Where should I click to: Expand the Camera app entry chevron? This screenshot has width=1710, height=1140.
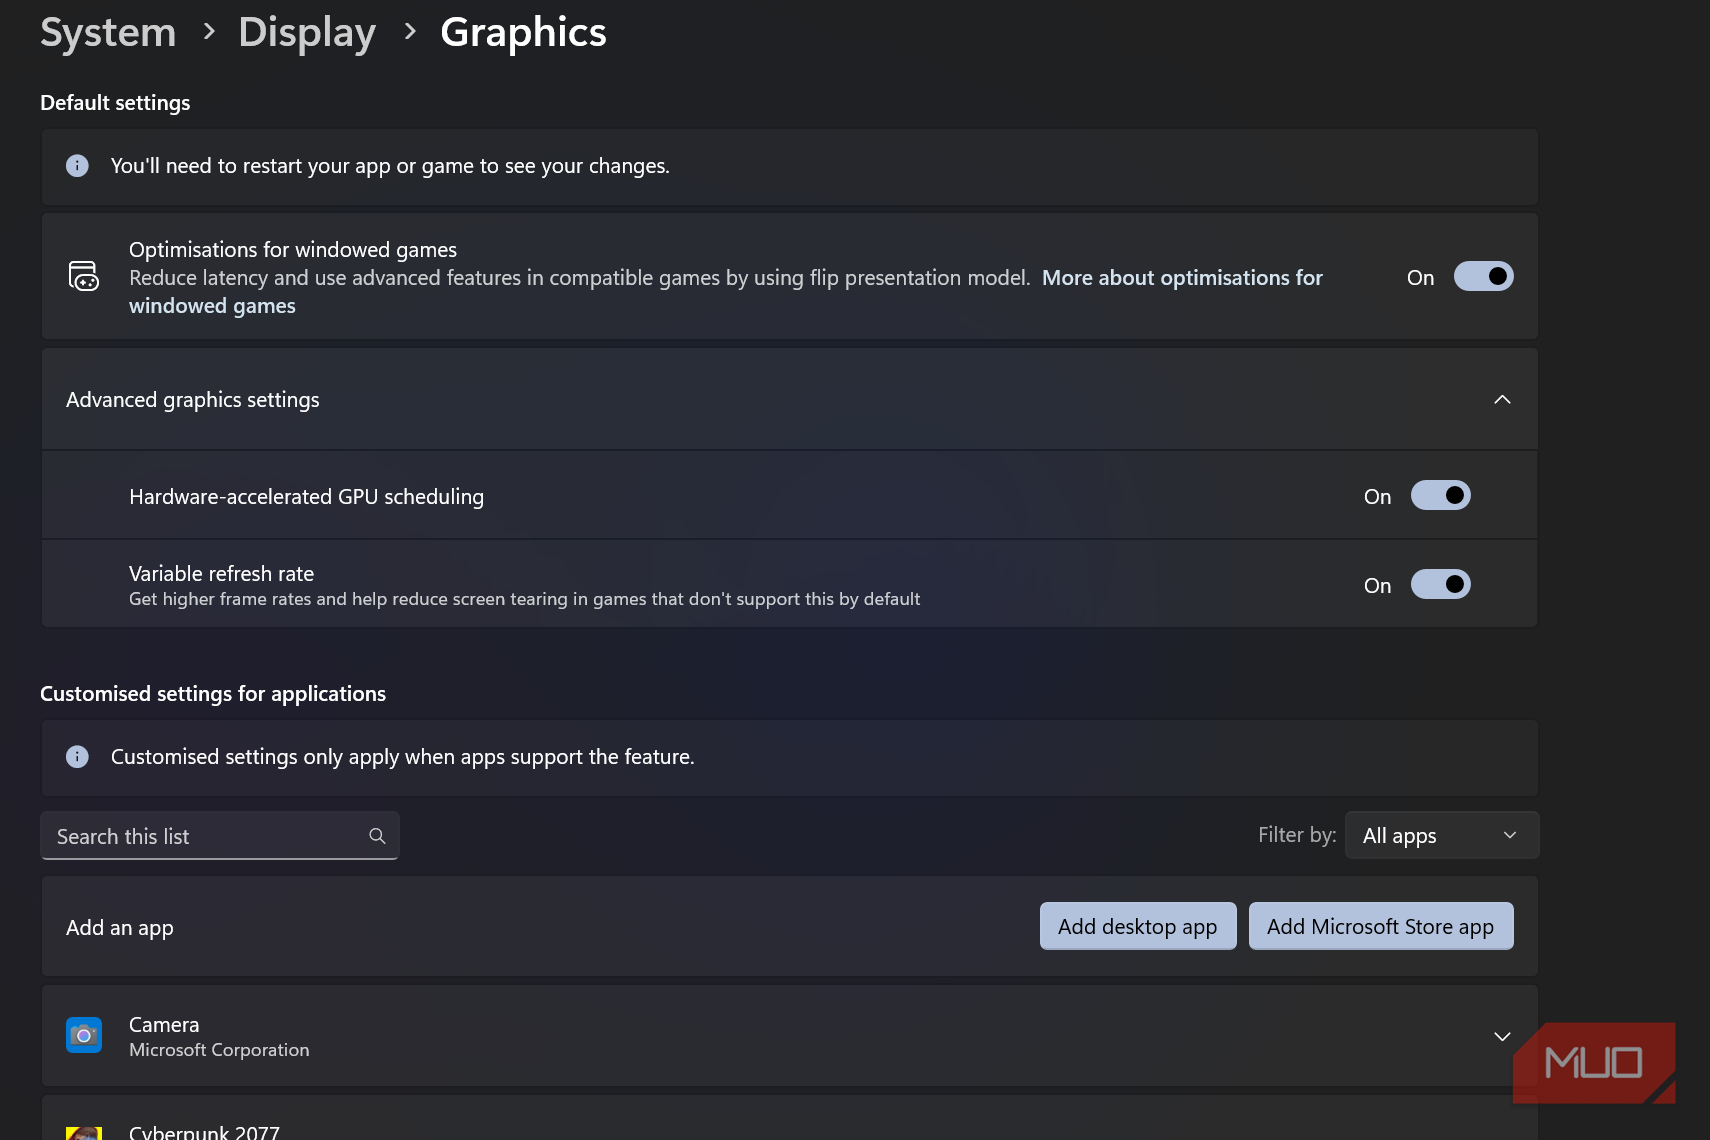click(x=1502, y=1037)
